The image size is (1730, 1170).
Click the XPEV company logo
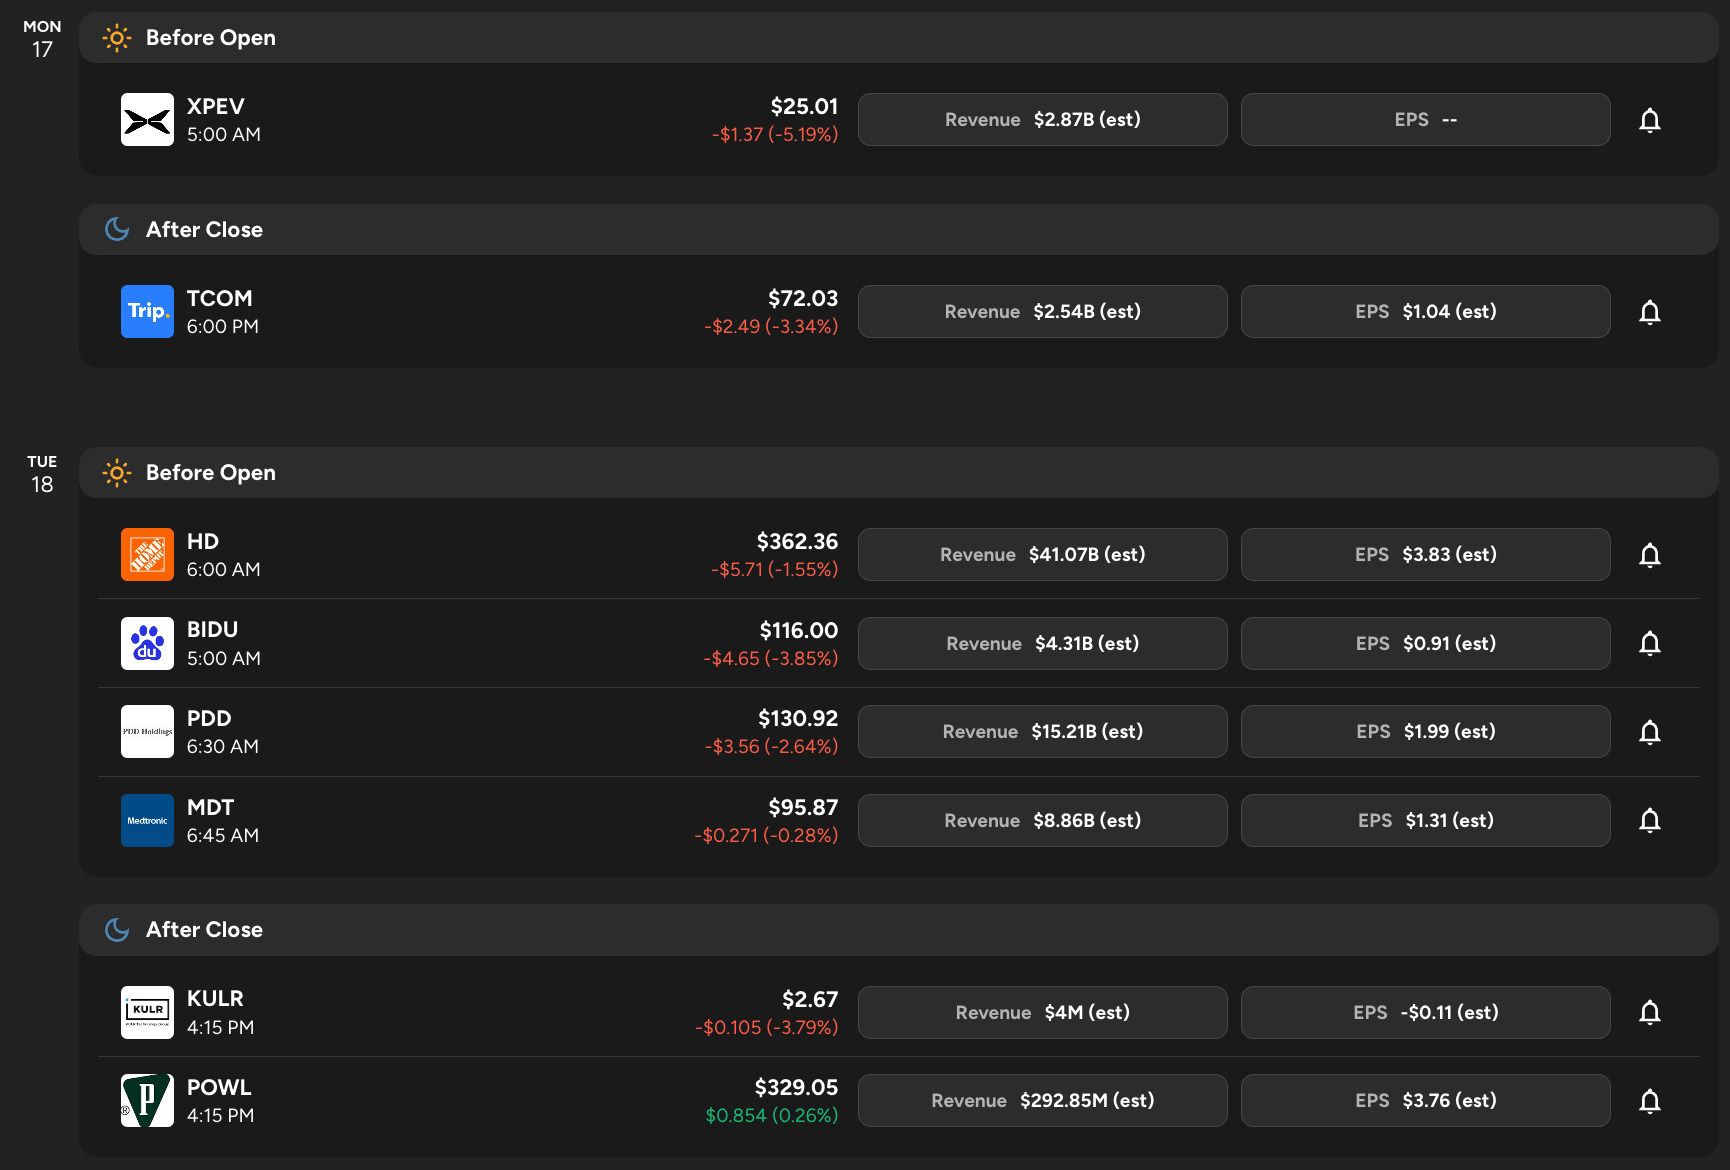[147, 120]
